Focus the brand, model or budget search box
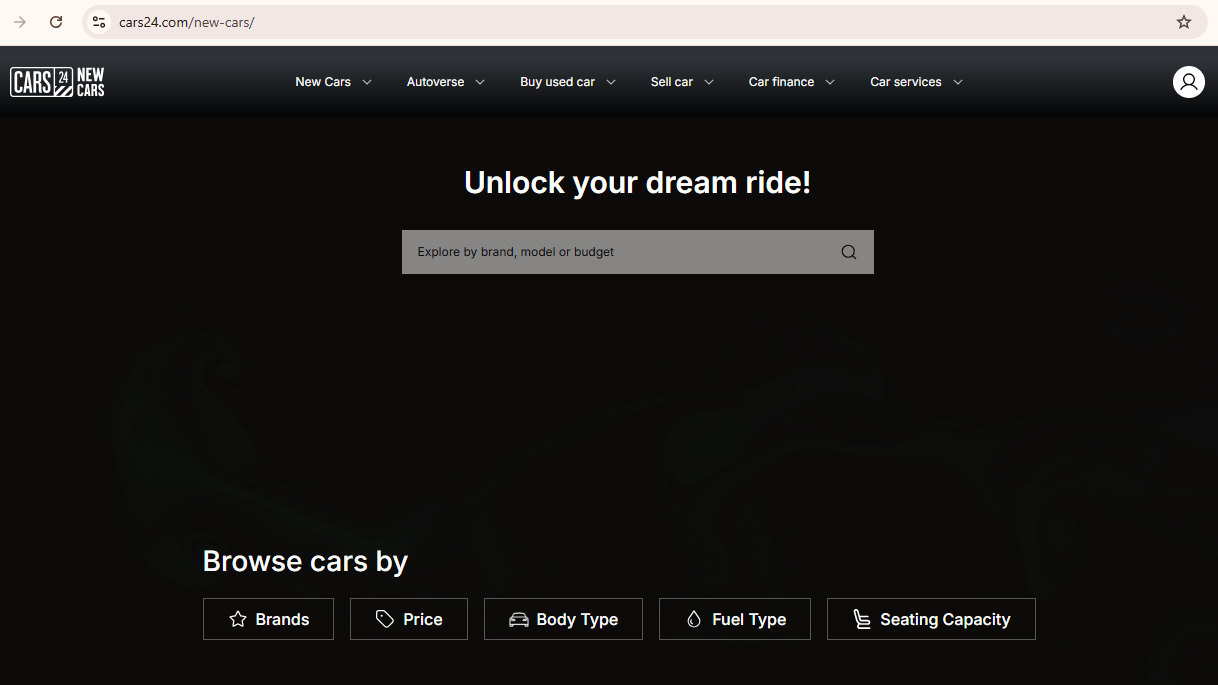This screenshot has height=685, width=1218. pyautogui.click(x=620, y=252)
